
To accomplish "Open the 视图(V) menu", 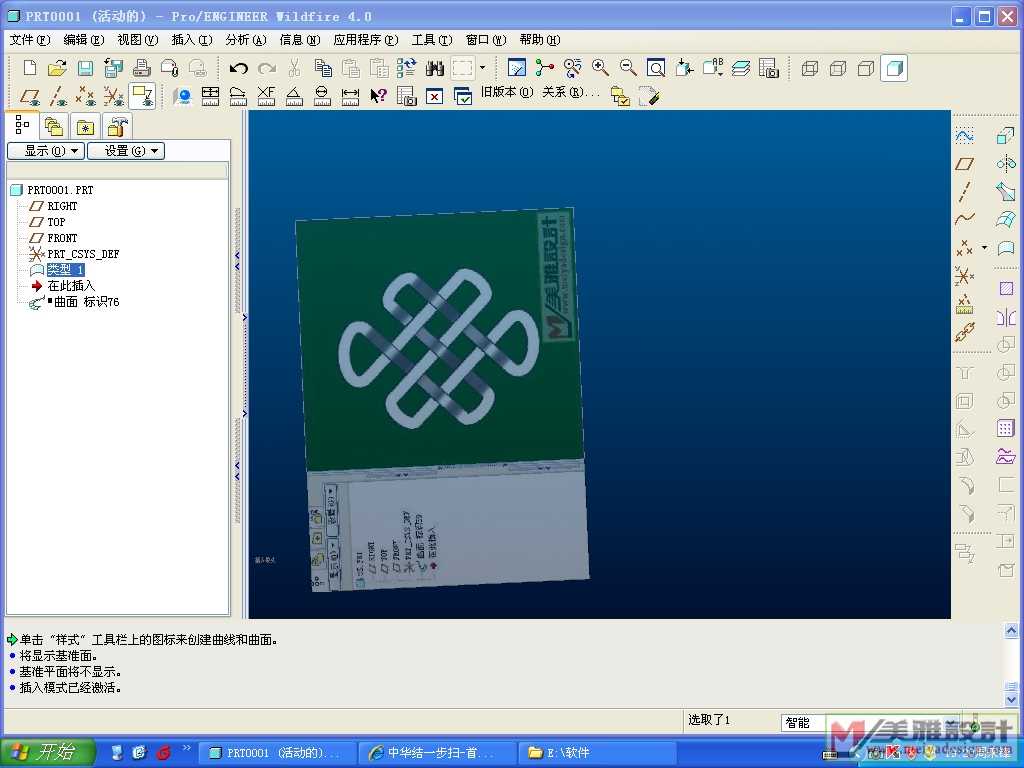I will coord(138,40).
